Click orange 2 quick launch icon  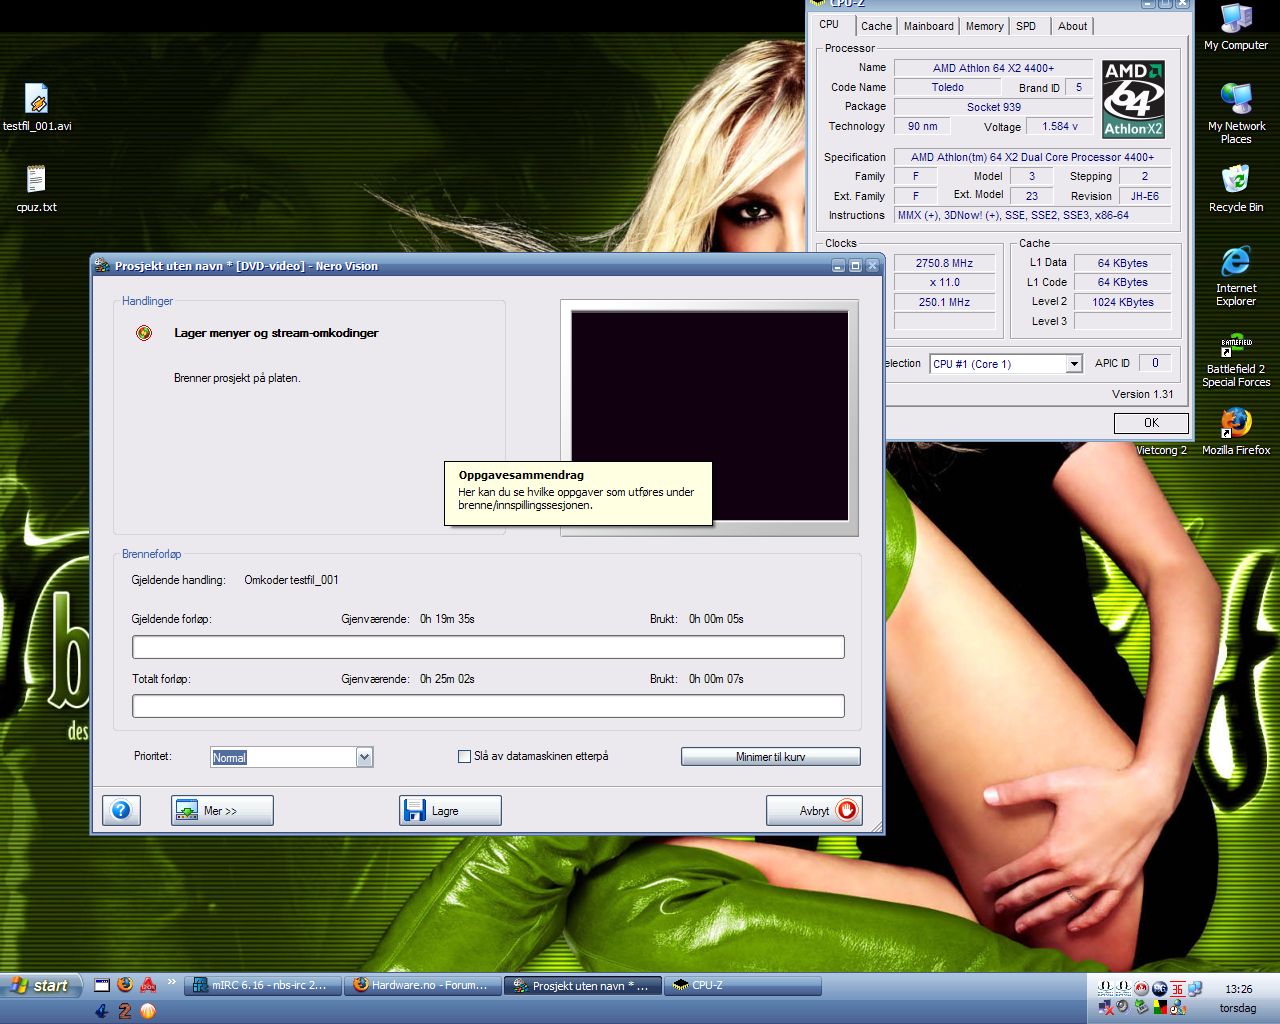click(125, 1011)
